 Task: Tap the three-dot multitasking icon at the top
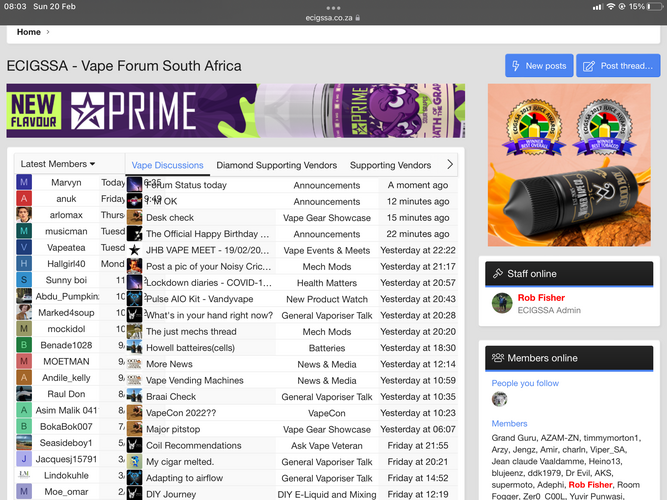(x=333, y=8)
